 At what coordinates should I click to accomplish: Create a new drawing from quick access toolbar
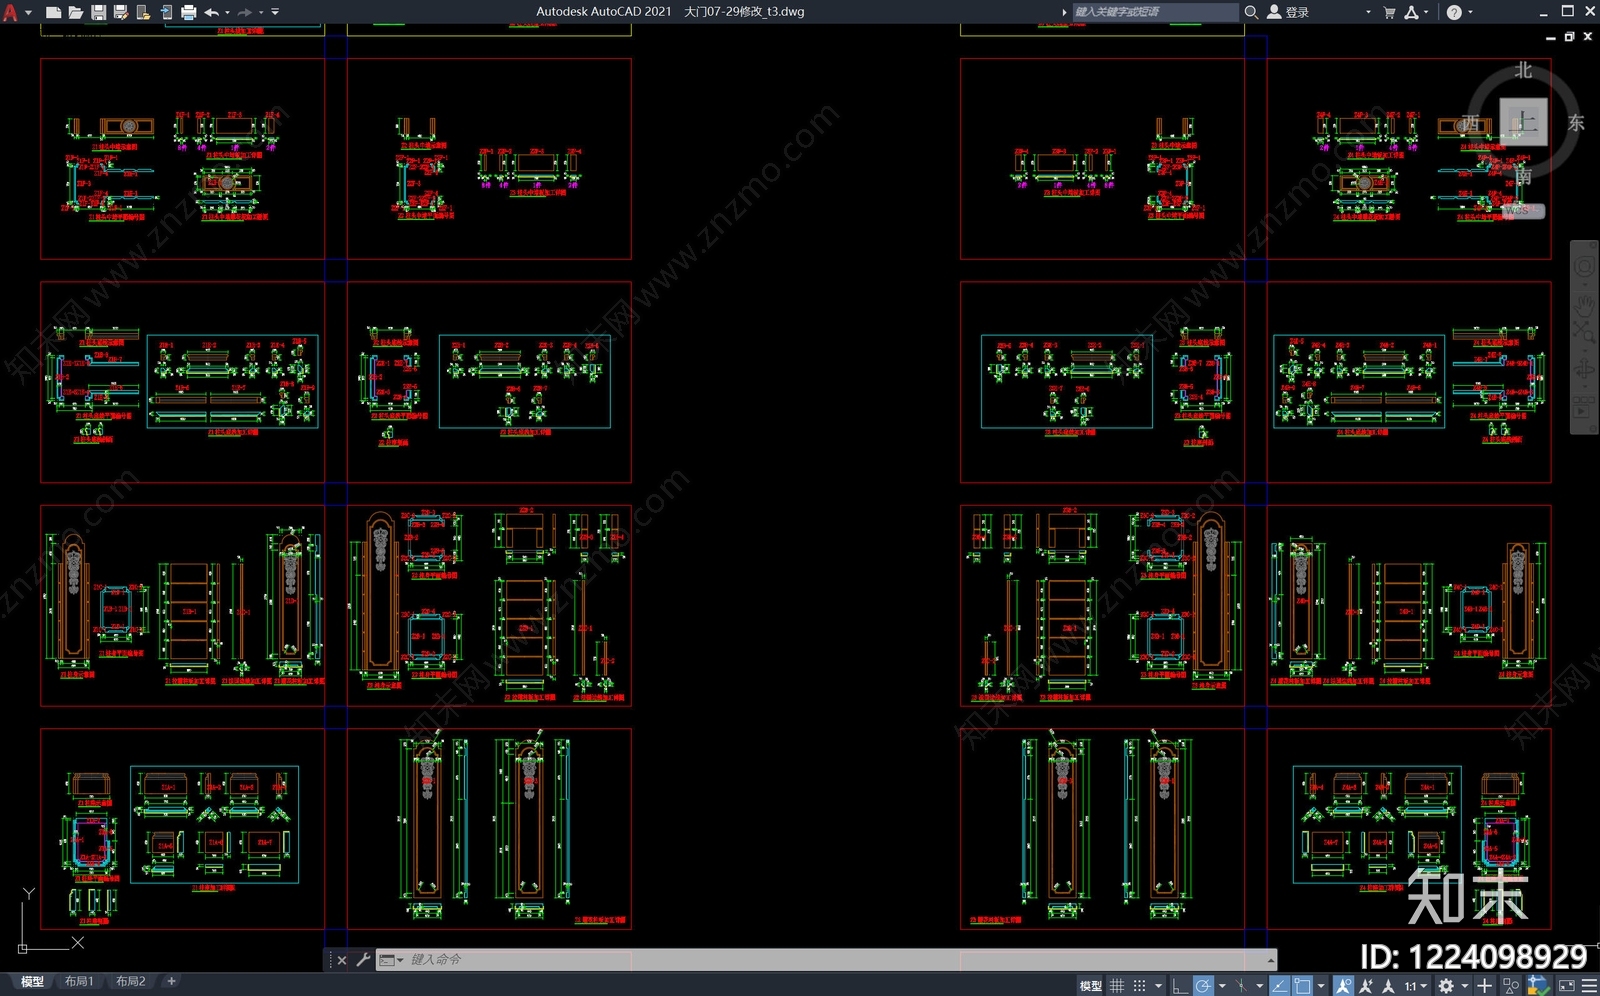click(53, 12)
